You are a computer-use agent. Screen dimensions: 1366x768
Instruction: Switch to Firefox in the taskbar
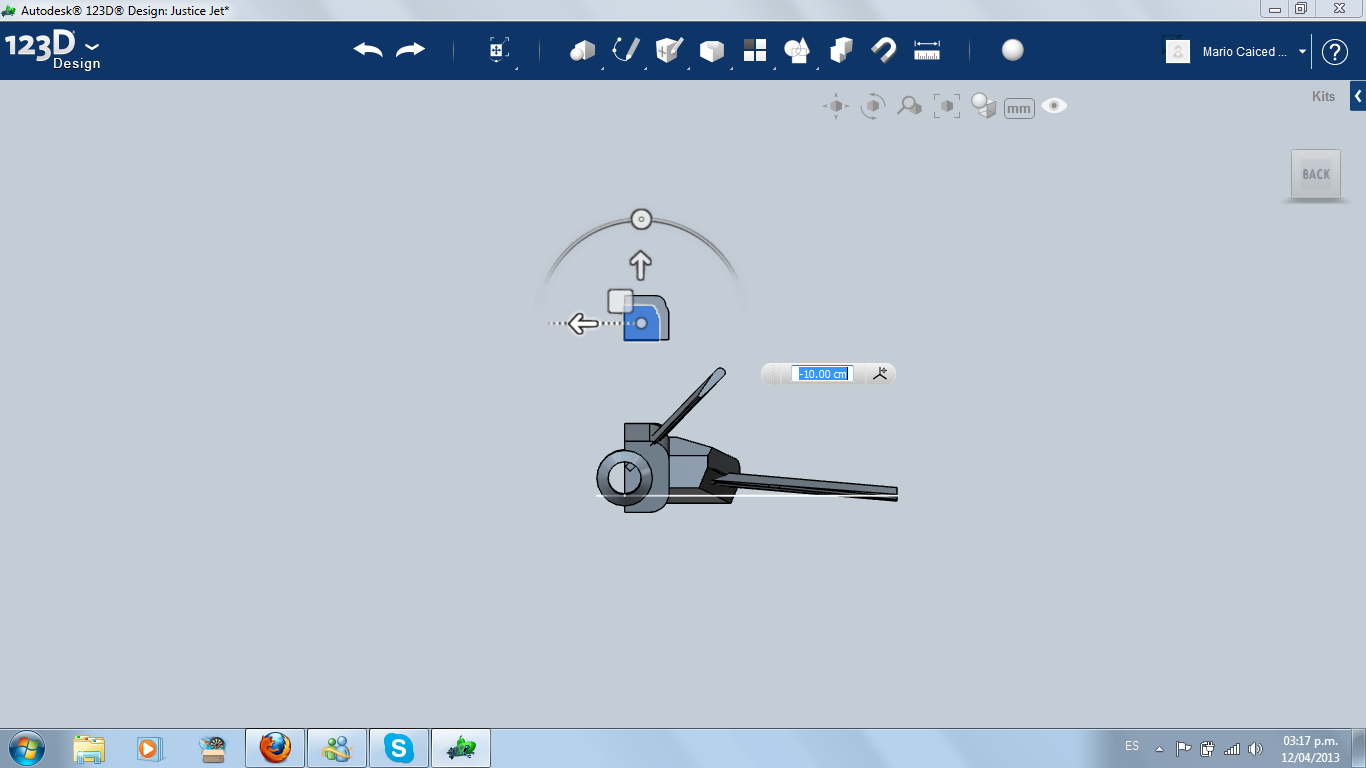(275, 748)
